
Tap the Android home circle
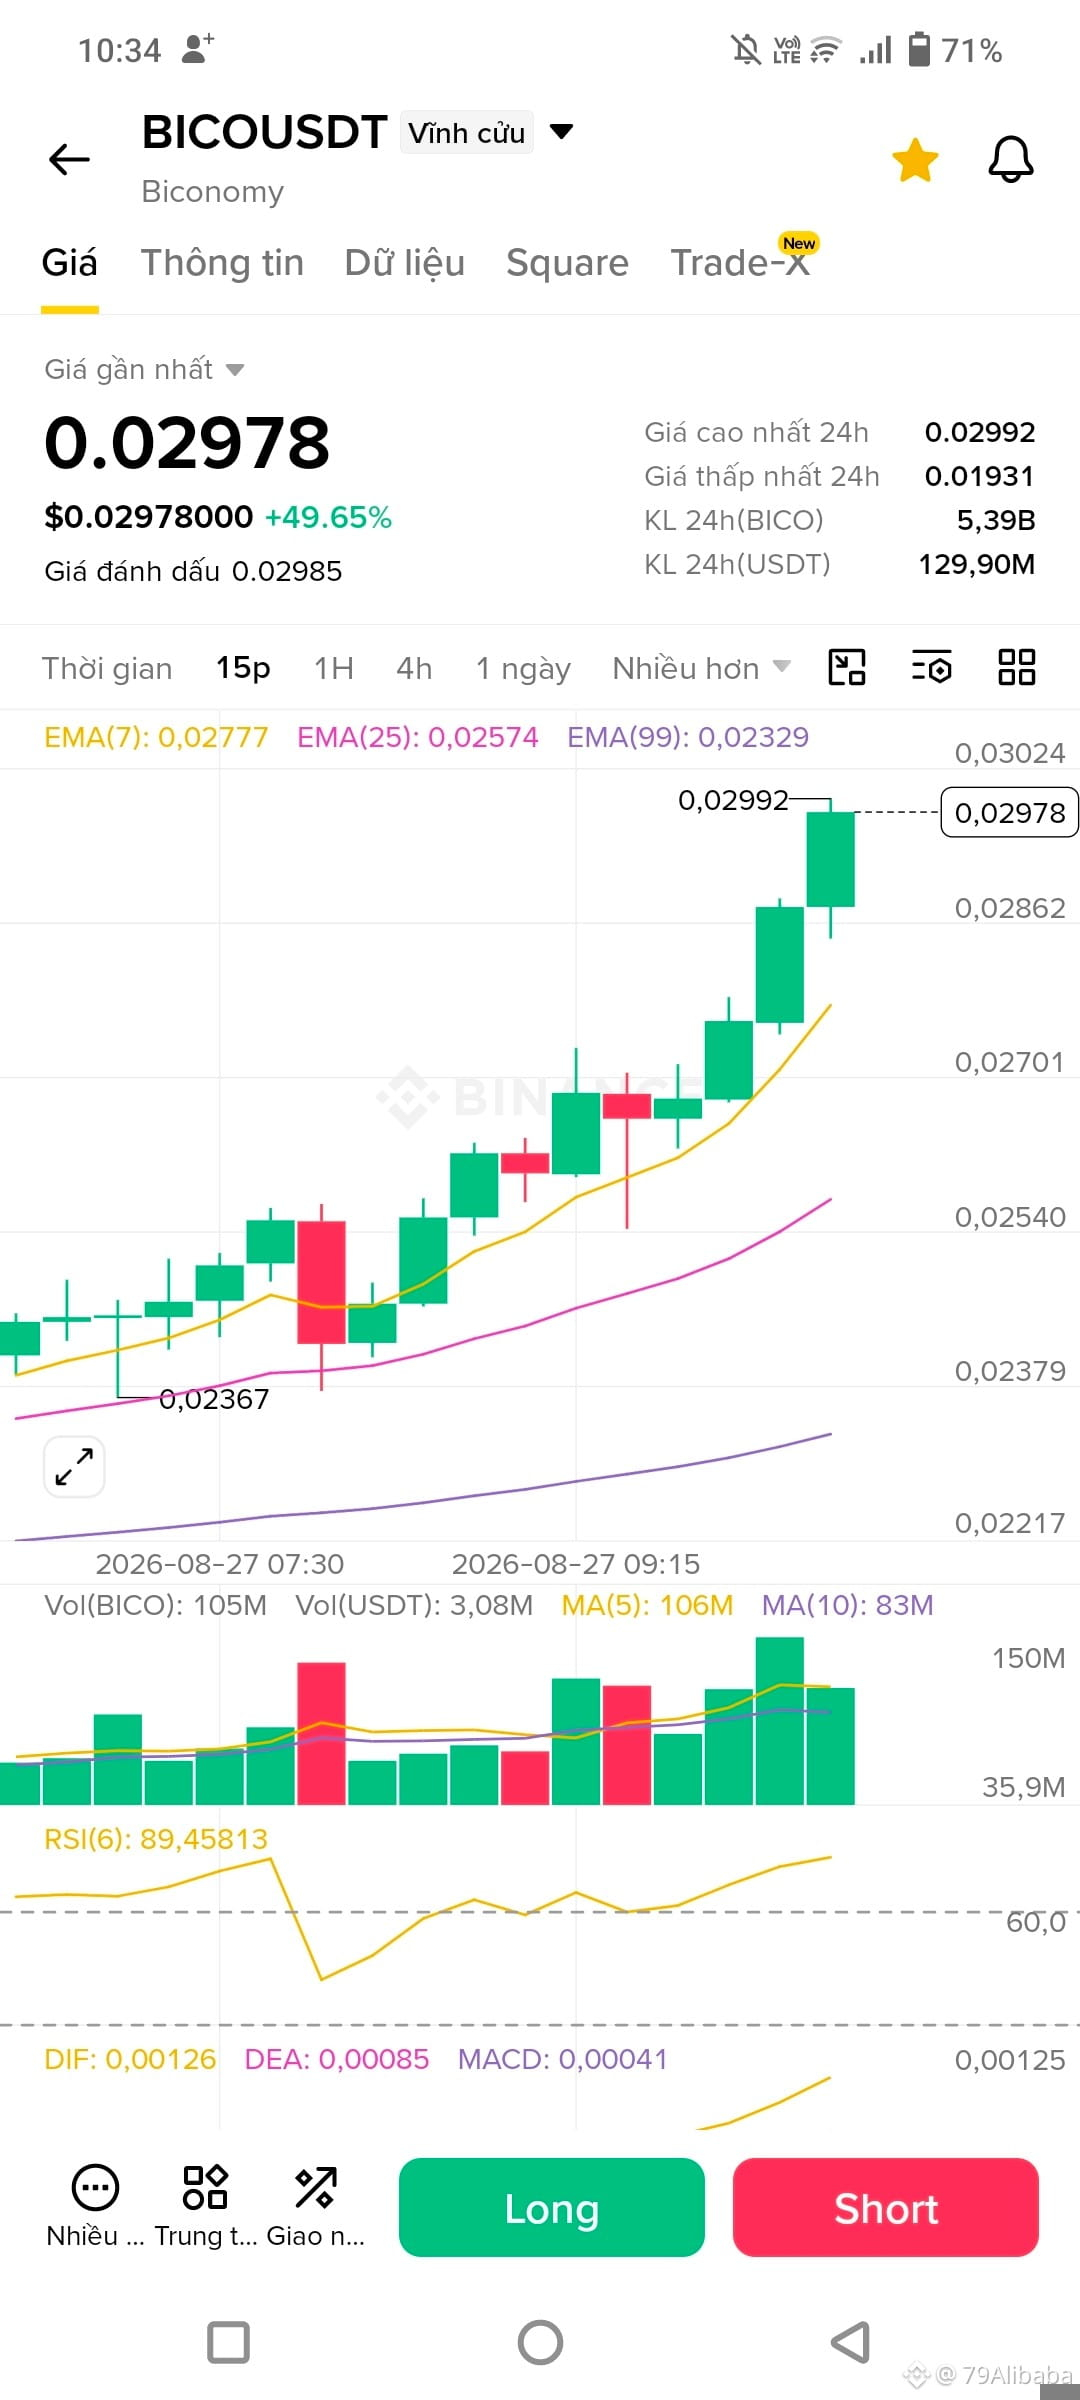point(540,2342)
